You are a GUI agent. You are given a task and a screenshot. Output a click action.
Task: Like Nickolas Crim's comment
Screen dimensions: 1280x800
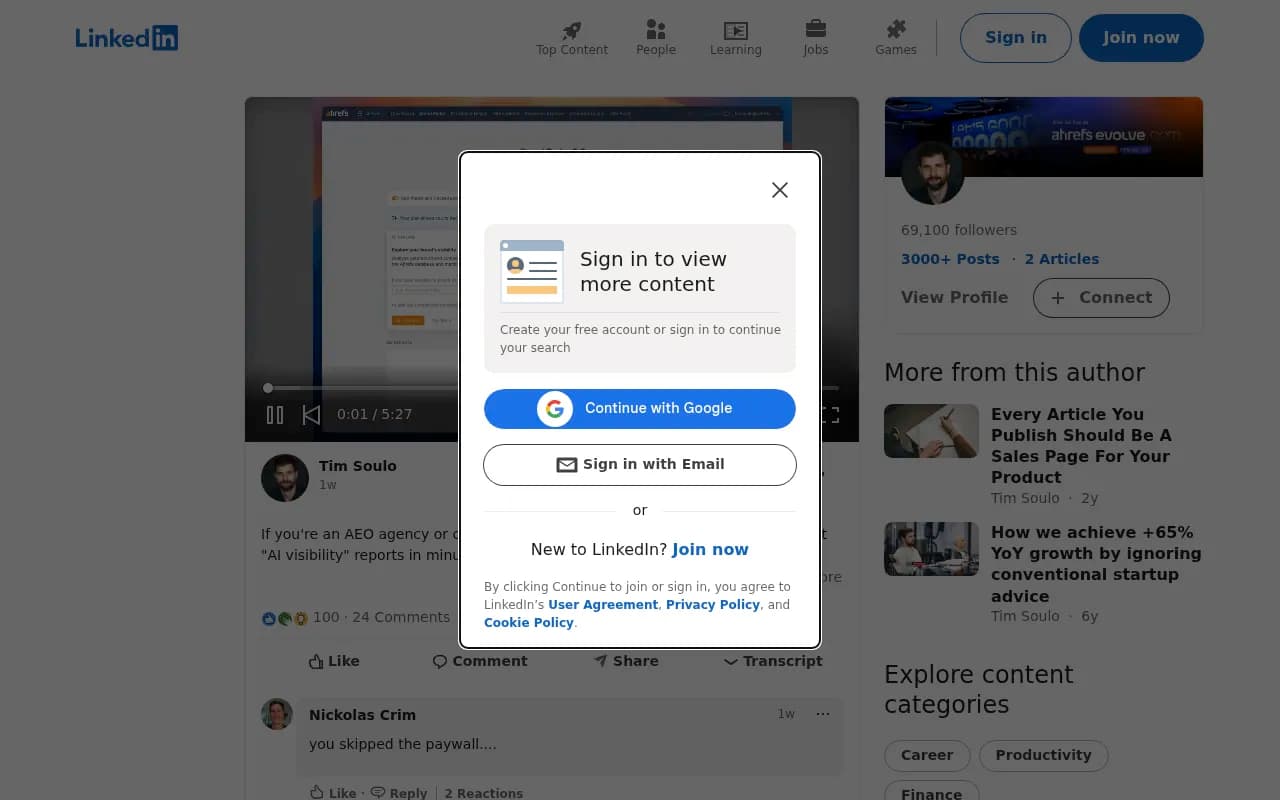click(333, 793)
